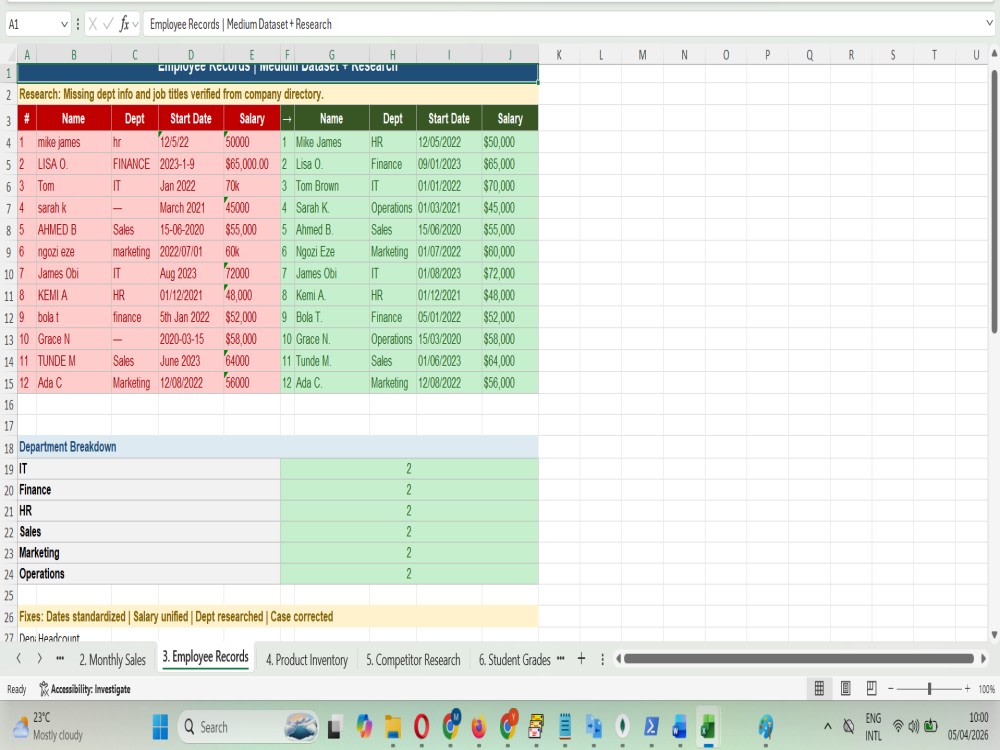
Task: Click the 100% zoom level
Action: click(986, 689)
